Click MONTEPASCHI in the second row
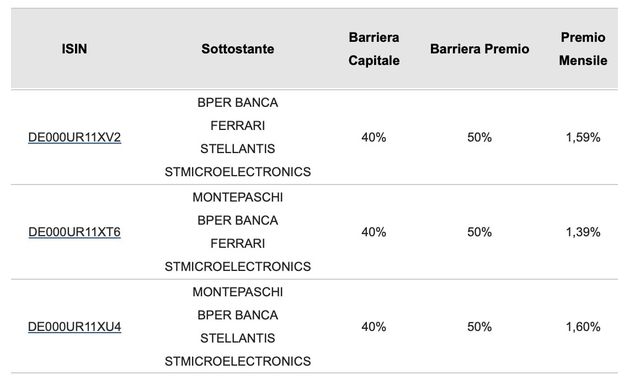This screenshot has height=380, width=640. pyautogui.click(x=238, y=197)
